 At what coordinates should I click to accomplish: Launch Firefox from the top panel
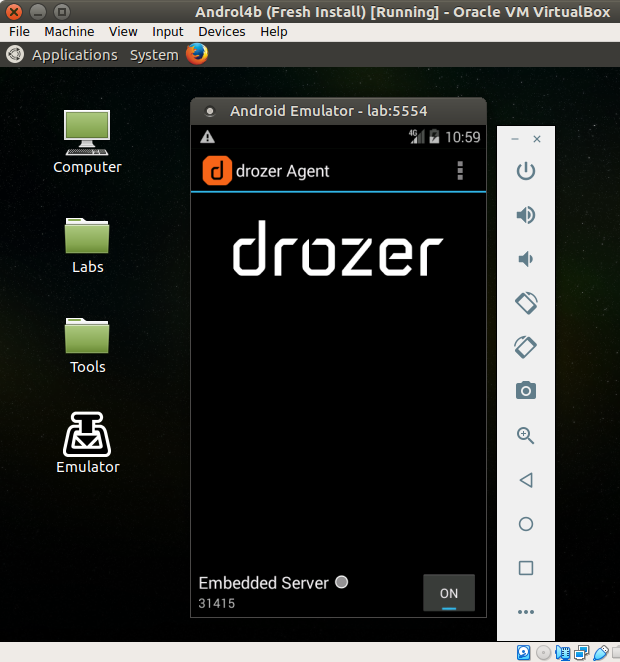click(196, 54)
